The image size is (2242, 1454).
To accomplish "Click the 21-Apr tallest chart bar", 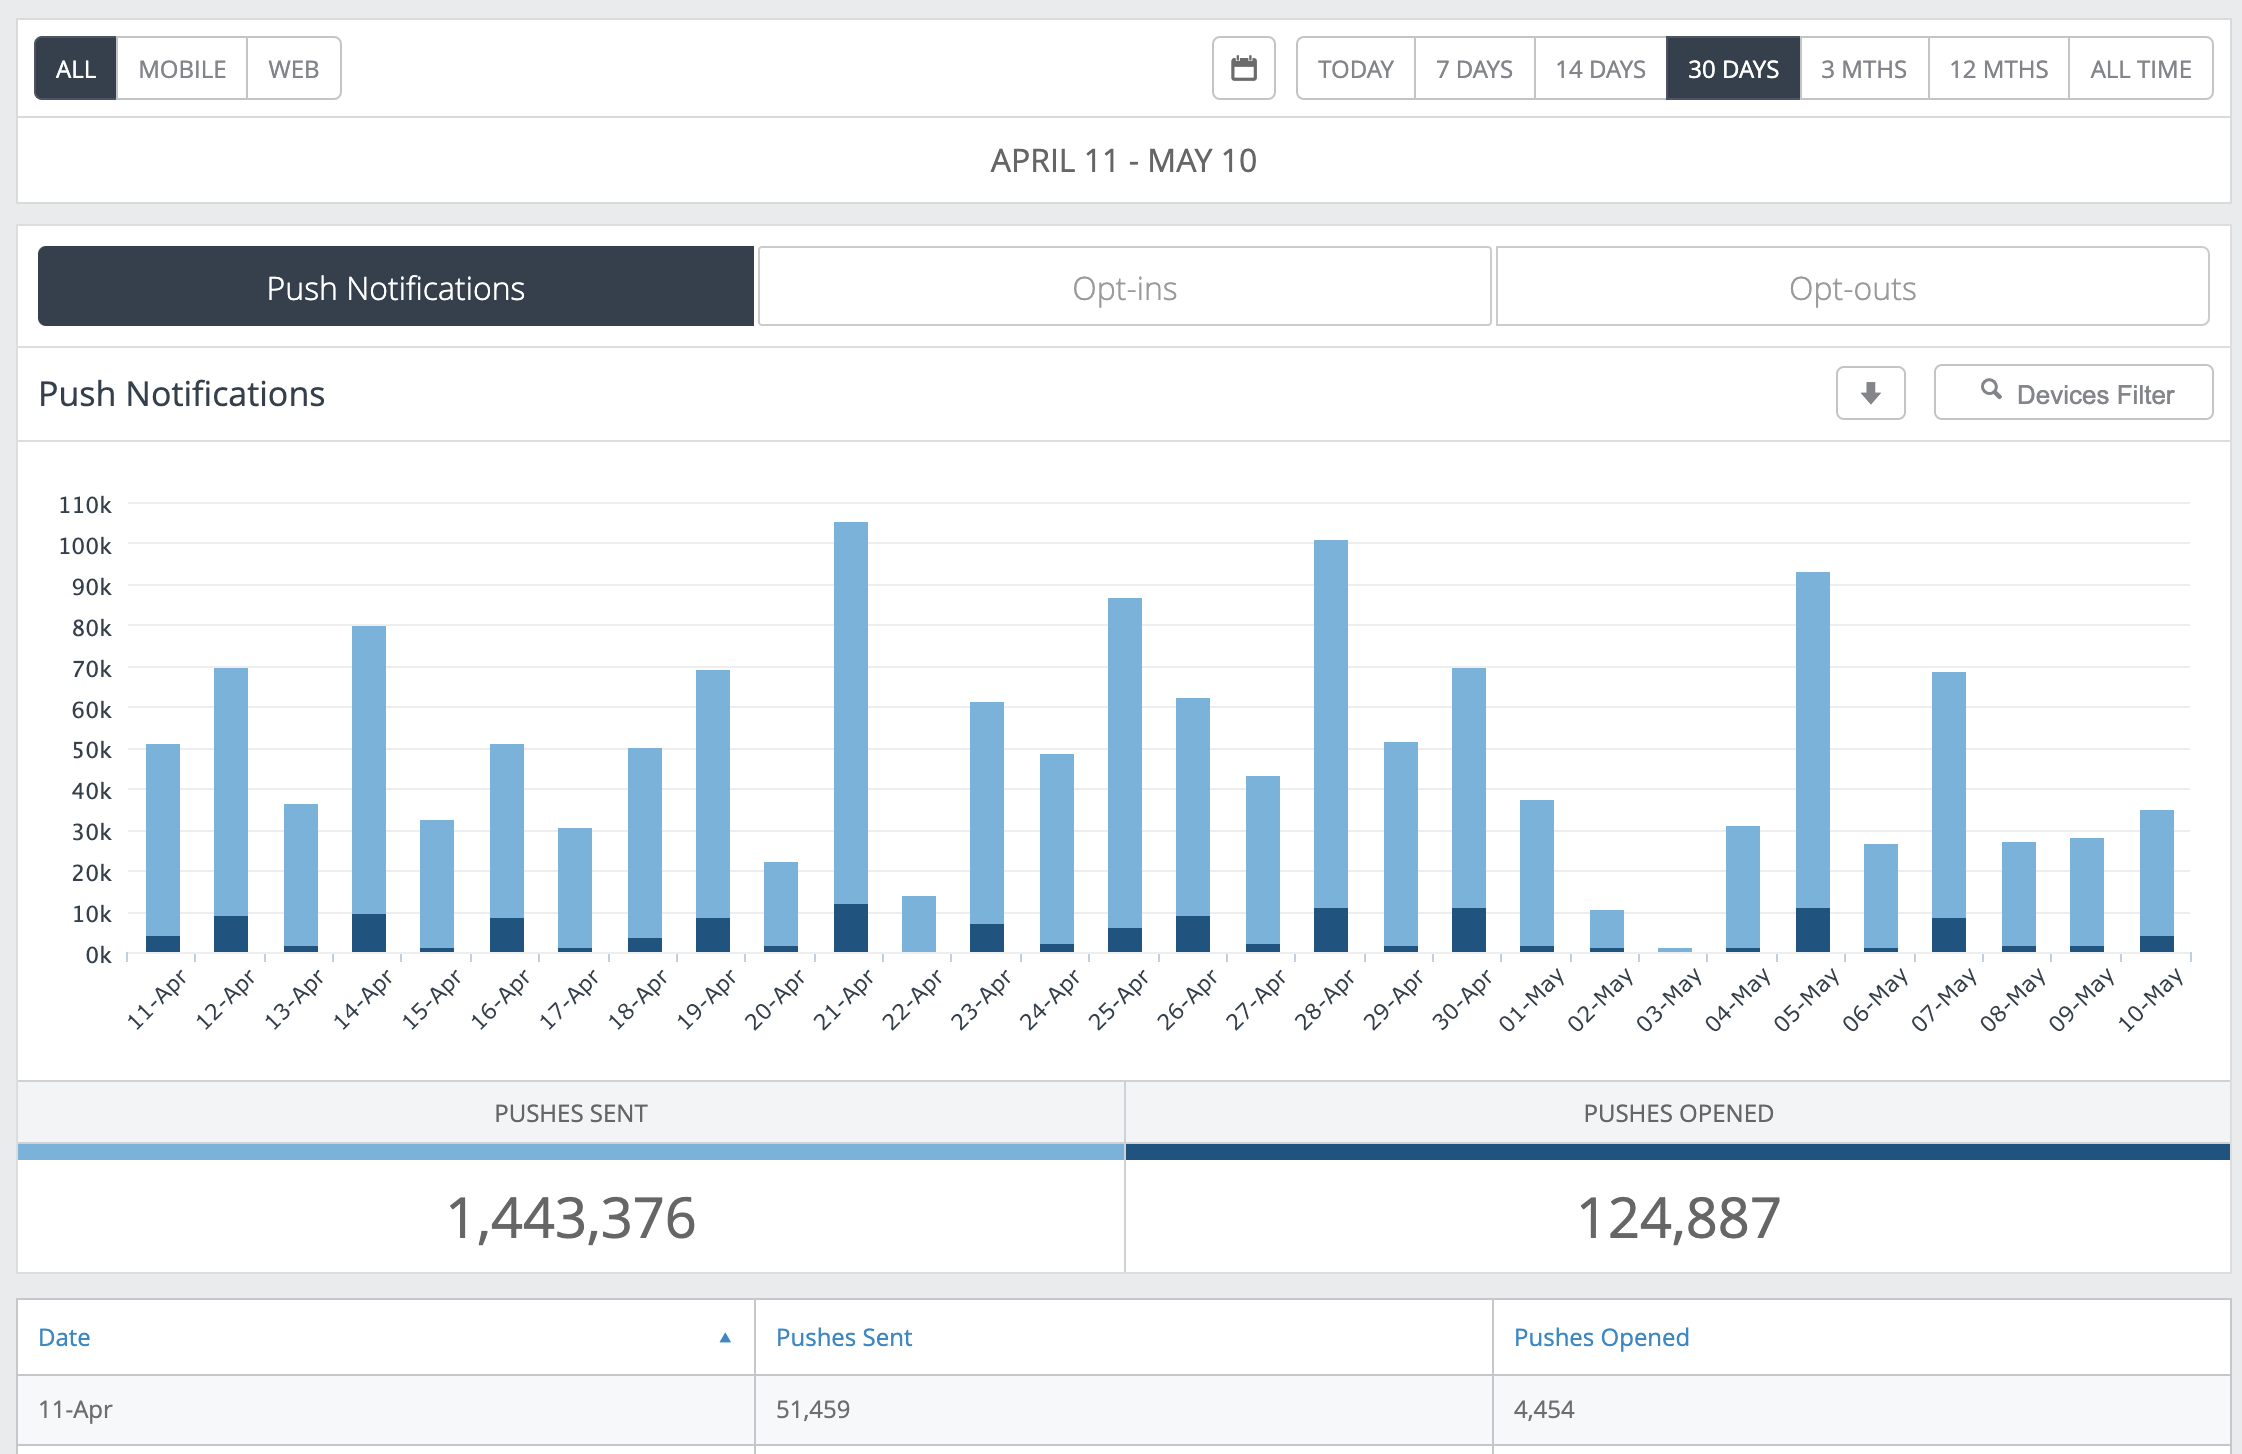I will pyautogui.click(x=851, y=710).
